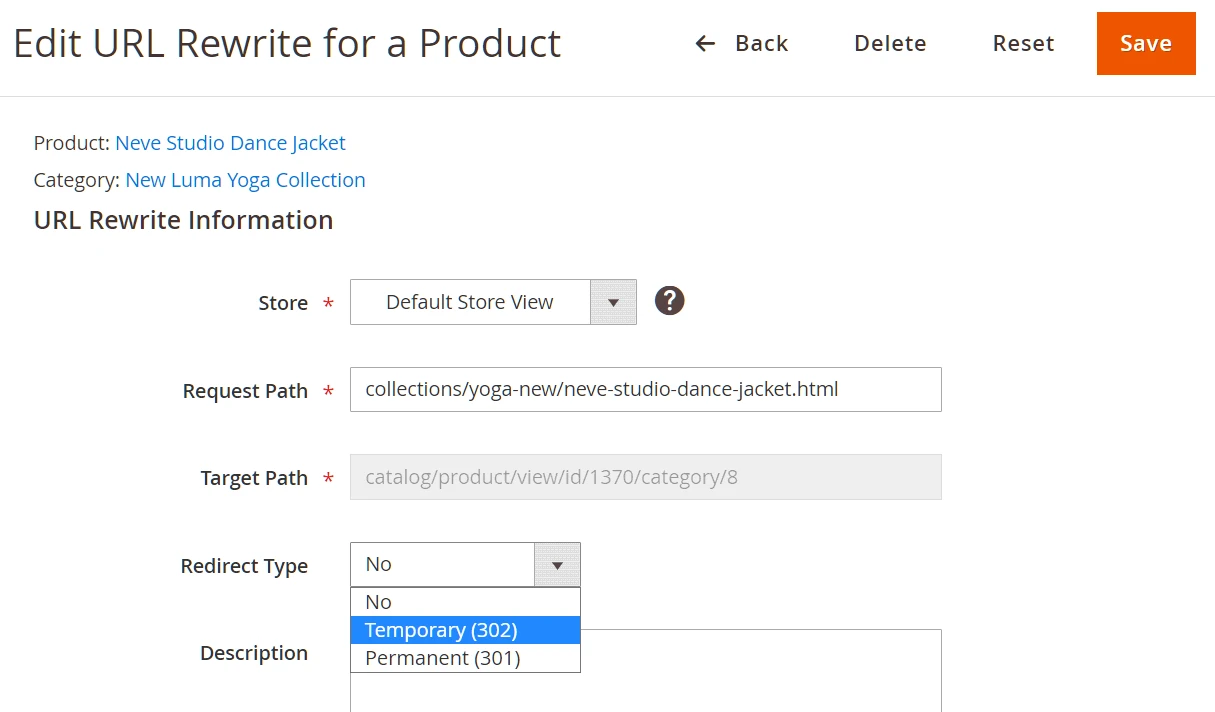Open the Neve Studio Dance Jacket product link
1215x712 pixels.
(230, 142)
